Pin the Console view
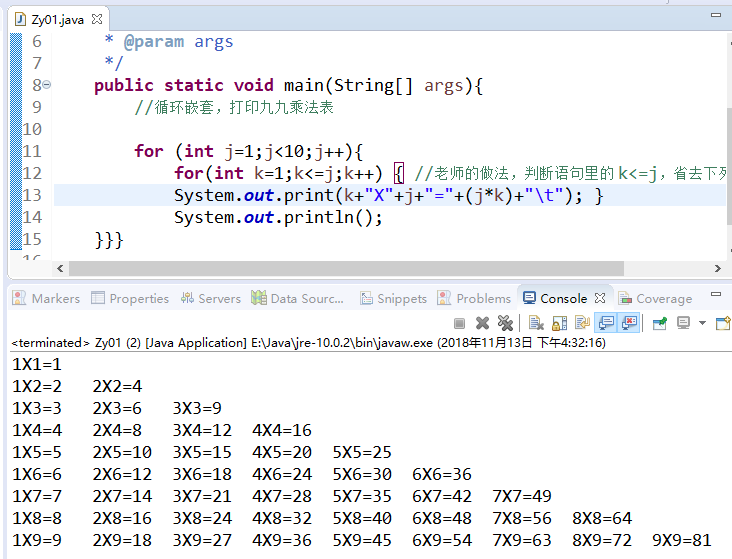Viewport: 732px width, 559px height. pos(660,323)
